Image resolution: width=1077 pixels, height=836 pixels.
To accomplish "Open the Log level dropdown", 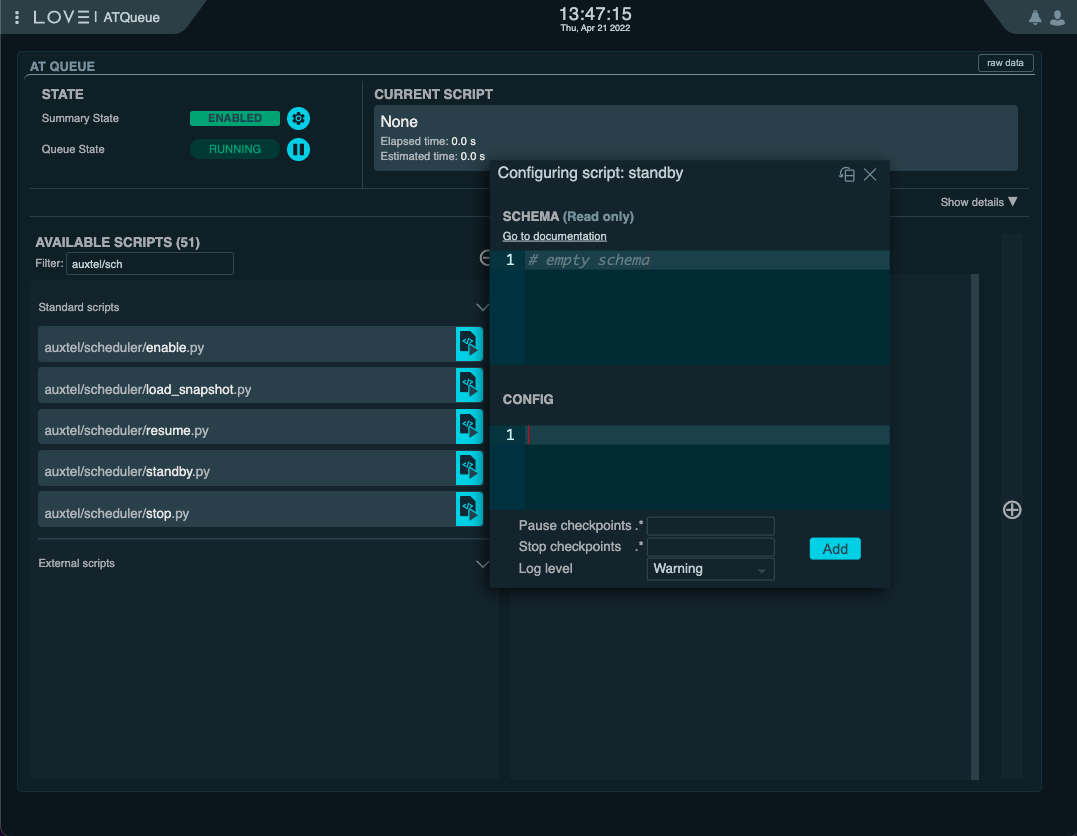I will pos(710,568).
